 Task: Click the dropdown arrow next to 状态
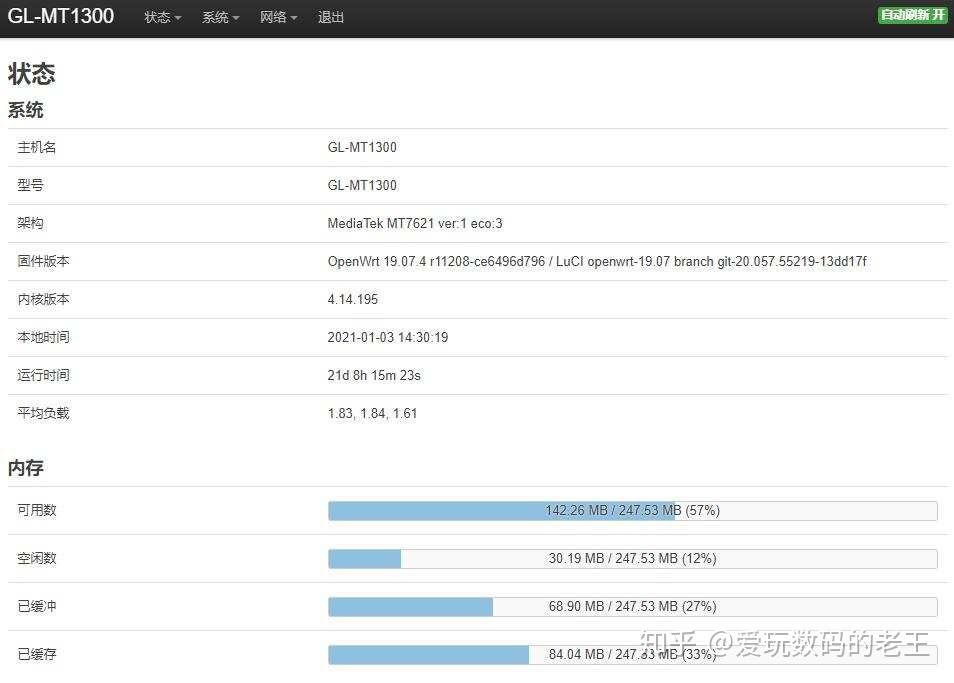click(x=176, y=18)
